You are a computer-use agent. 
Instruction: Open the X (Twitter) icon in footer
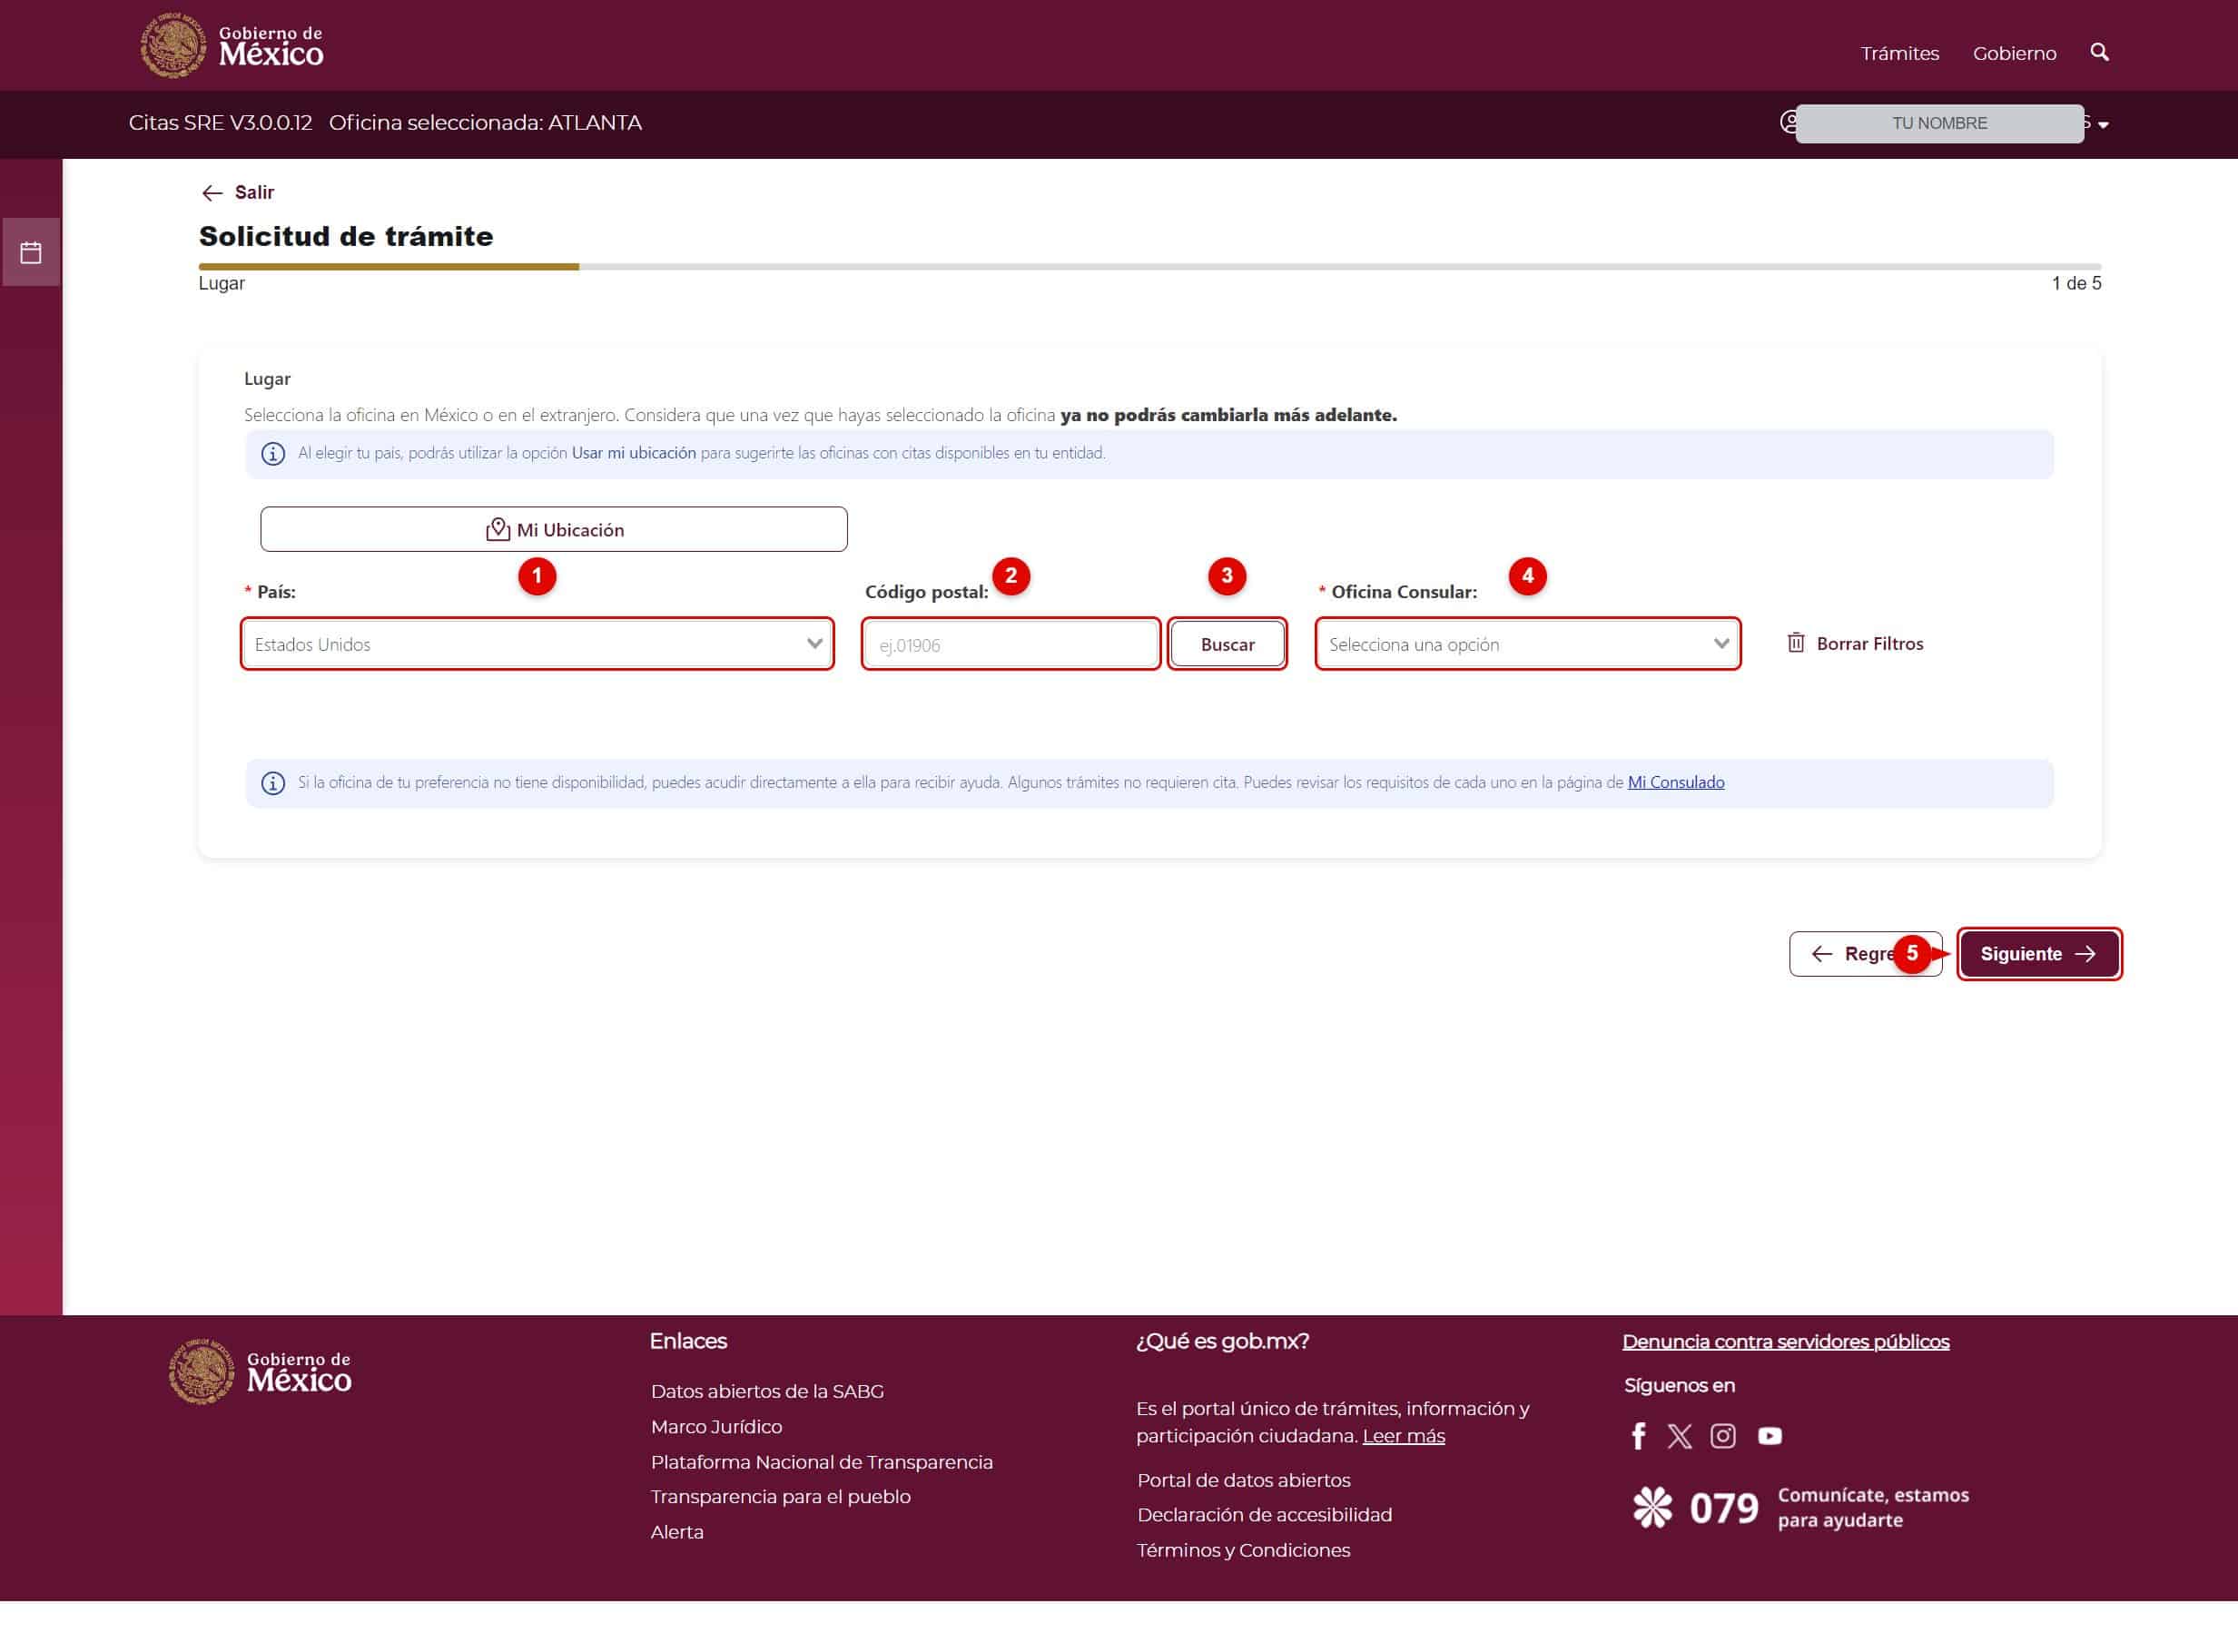click(x=1679, y=1435)
